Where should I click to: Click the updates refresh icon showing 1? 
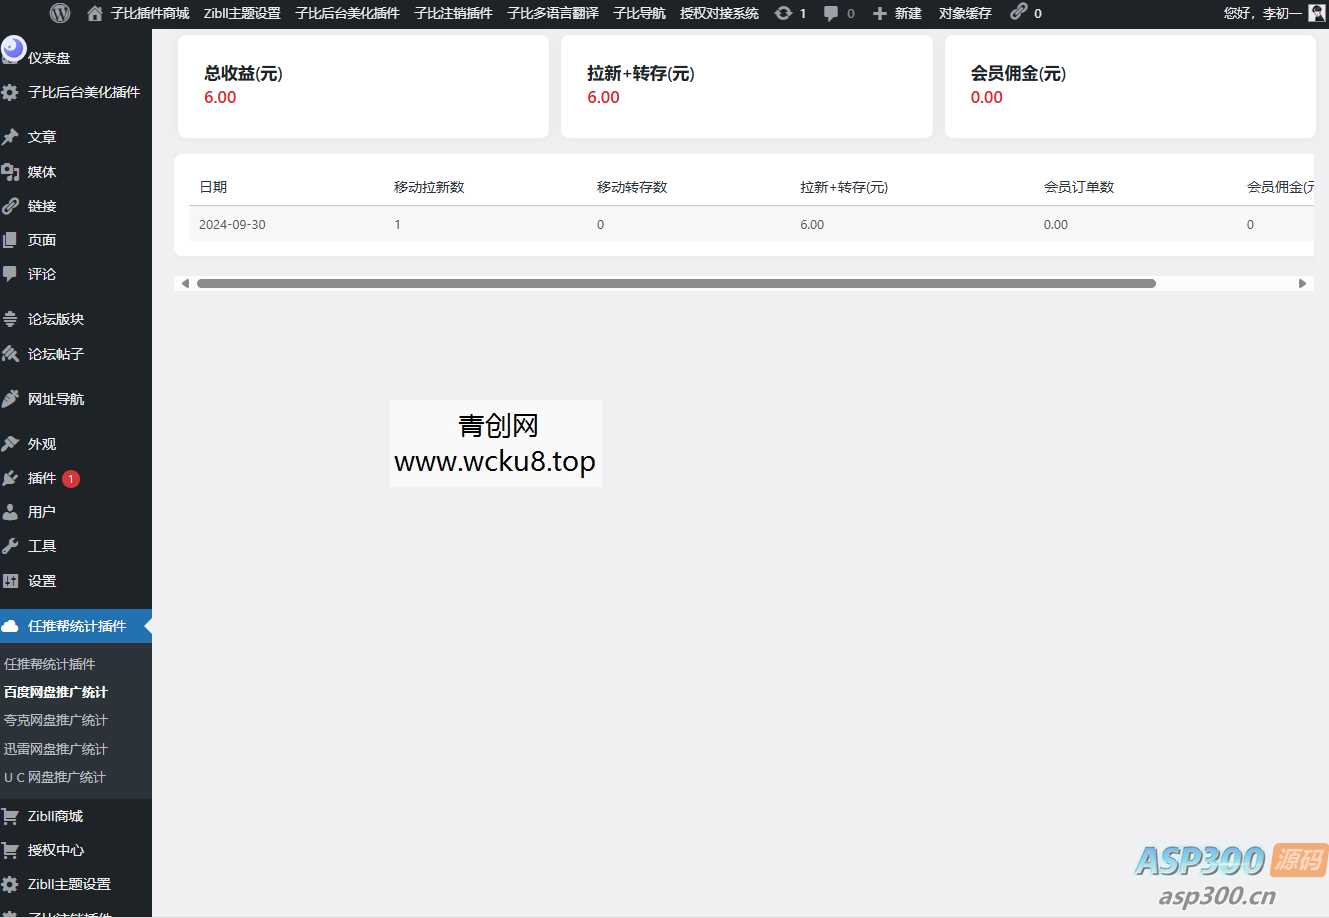pyautogui.click(x=789, y=13)
